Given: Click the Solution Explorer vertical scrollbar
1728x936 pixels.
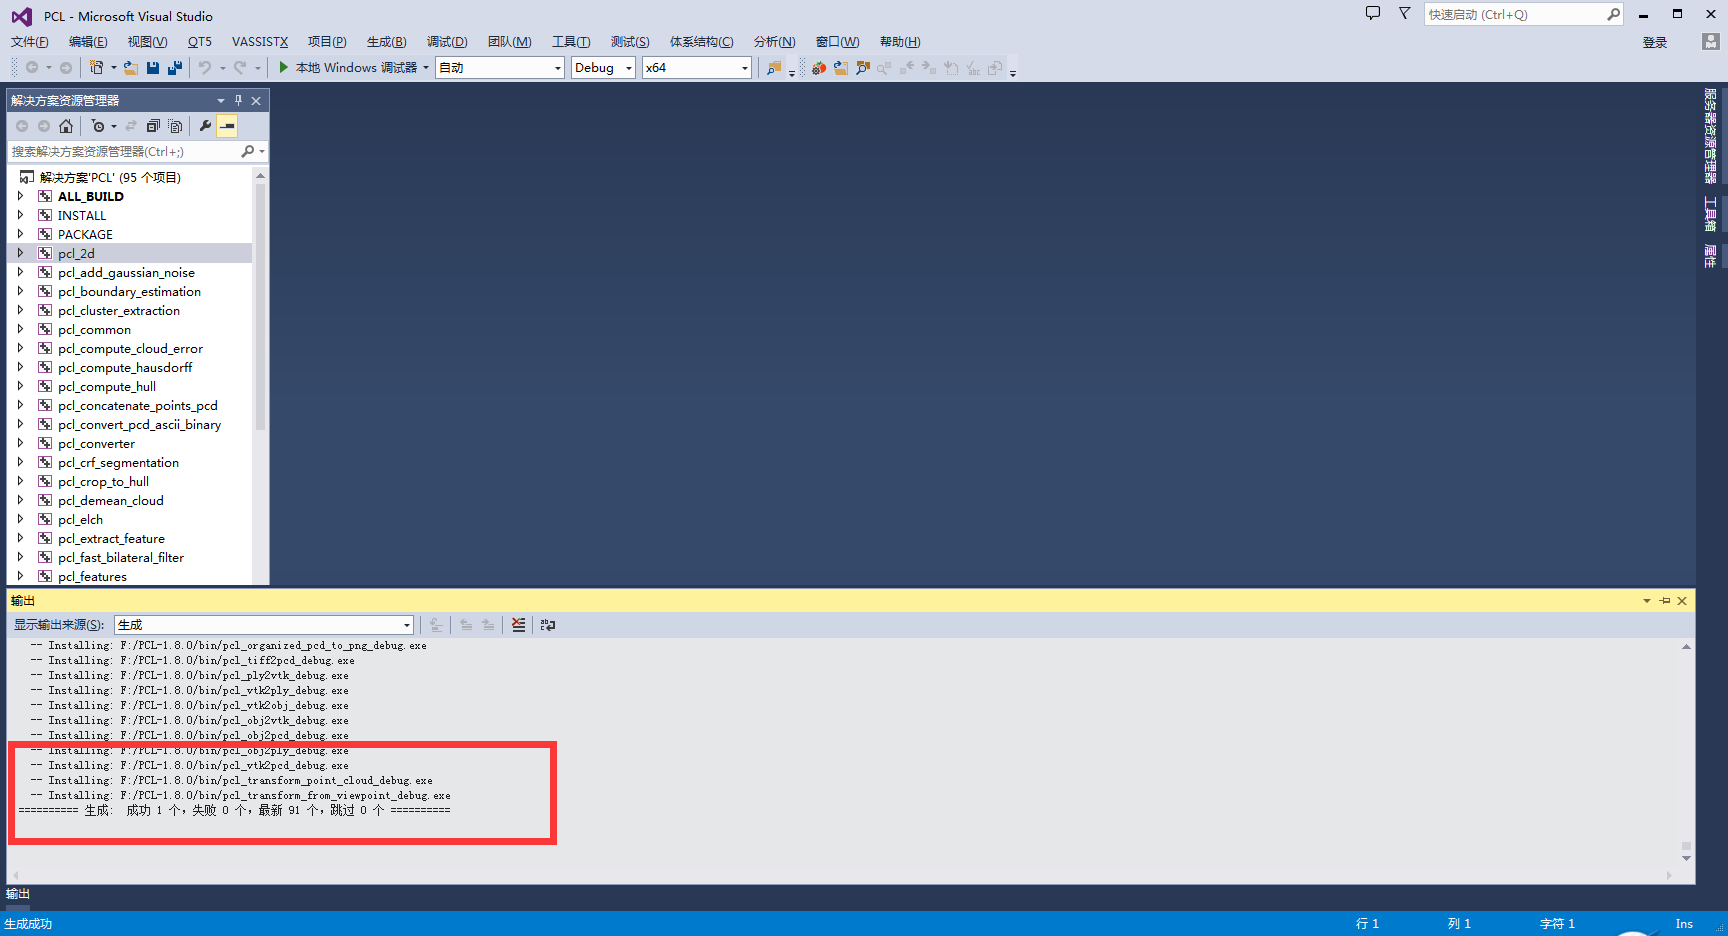Looking at the screenshot, I should pyautogui.click(x=260, y=308).
